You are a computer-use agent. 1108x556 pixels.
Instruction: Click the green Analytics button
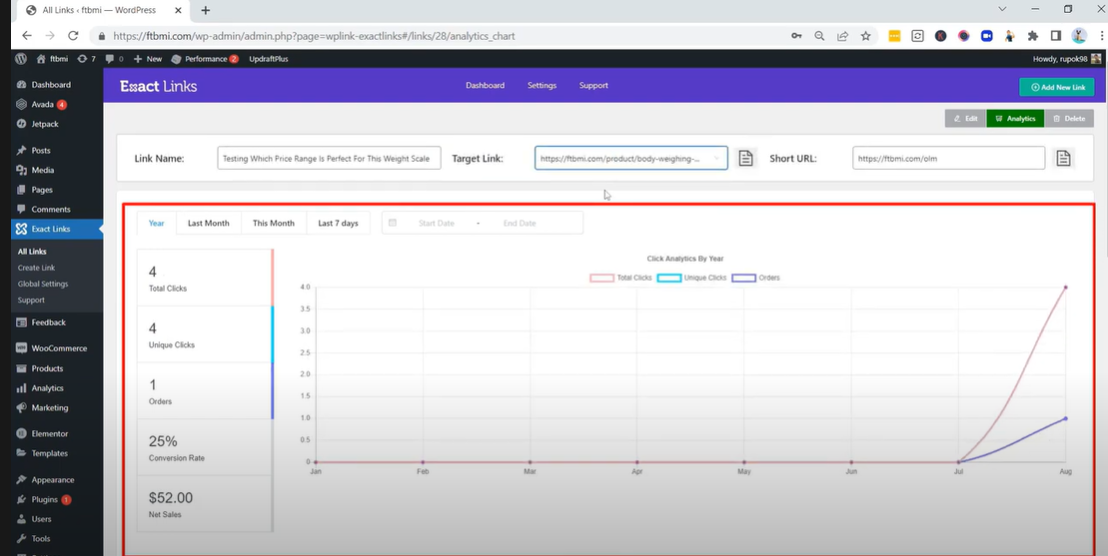click(x=1015, y=119)
